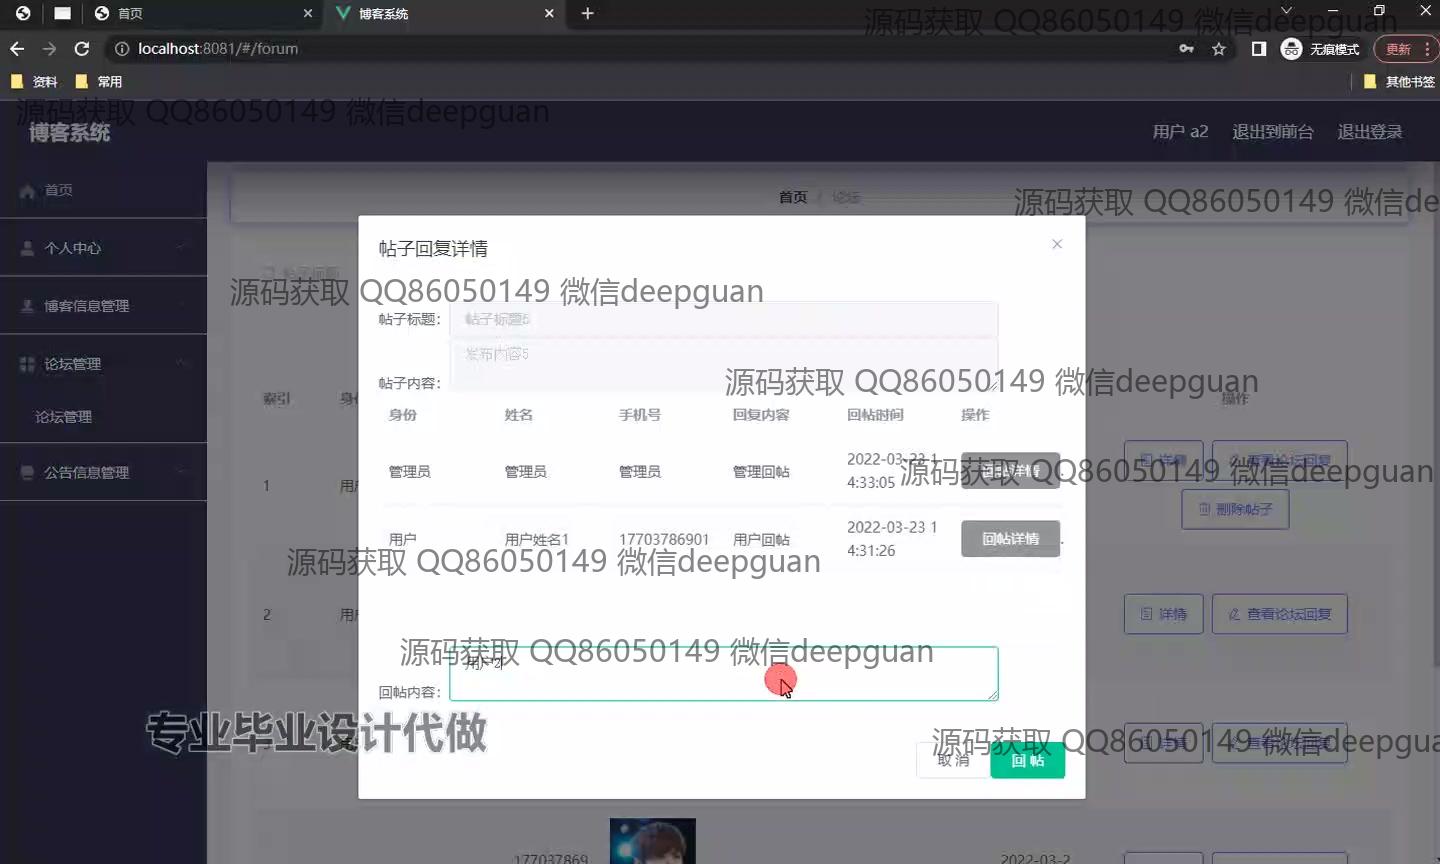Click the 用户回帖 reply content cell
Screen dimensions: 1440x864
point(761,539)
